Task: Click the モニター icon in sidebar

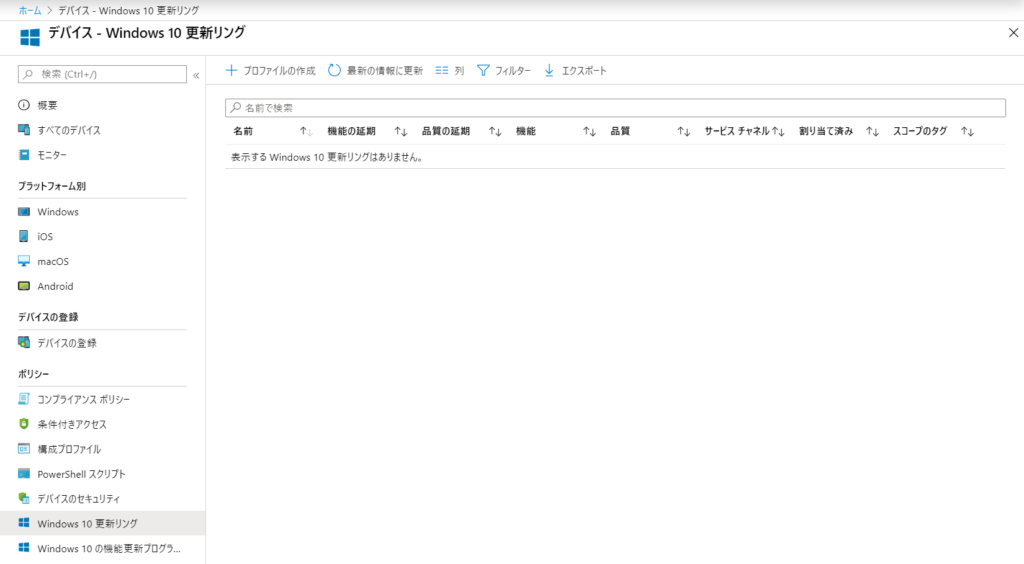Action: pos(24,155)
